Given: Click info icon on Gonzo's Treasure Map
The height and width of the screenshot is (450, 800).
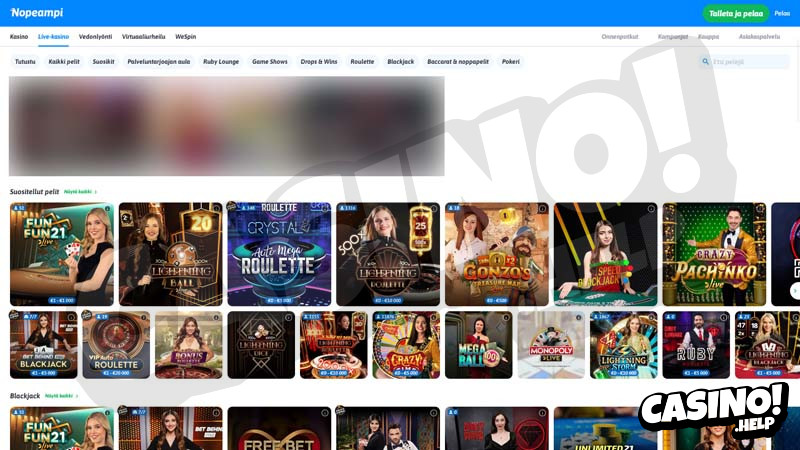Looking at the screenshot, I should coord(542,209).
